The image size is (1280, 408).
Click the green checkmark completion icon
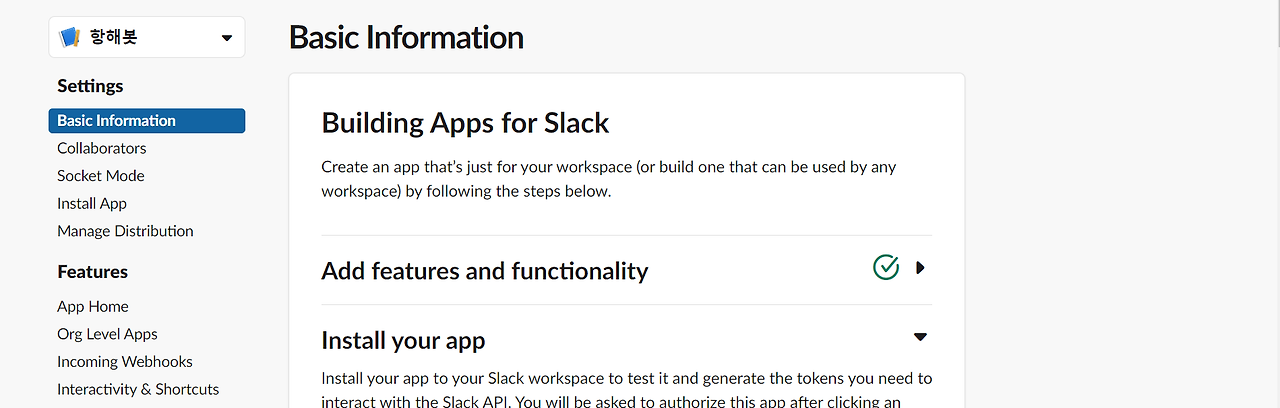886,268
